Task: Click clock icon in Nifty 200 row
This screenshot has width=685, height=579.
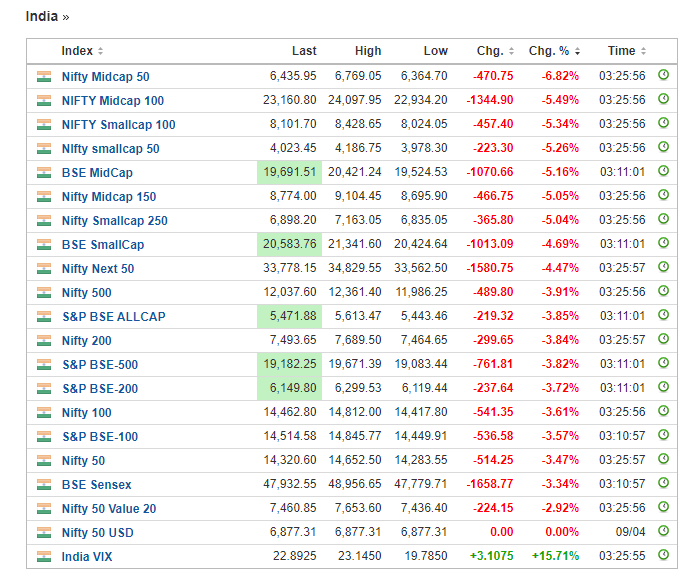Action: coord(663,339)
